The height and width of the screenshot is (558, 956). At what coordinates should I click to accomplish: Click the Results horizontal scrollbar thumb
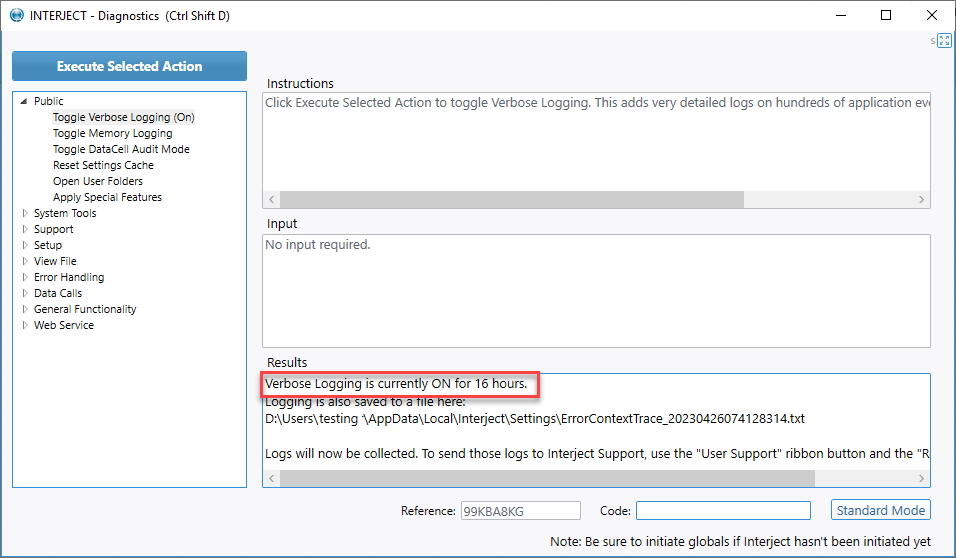tap(548, 479)
